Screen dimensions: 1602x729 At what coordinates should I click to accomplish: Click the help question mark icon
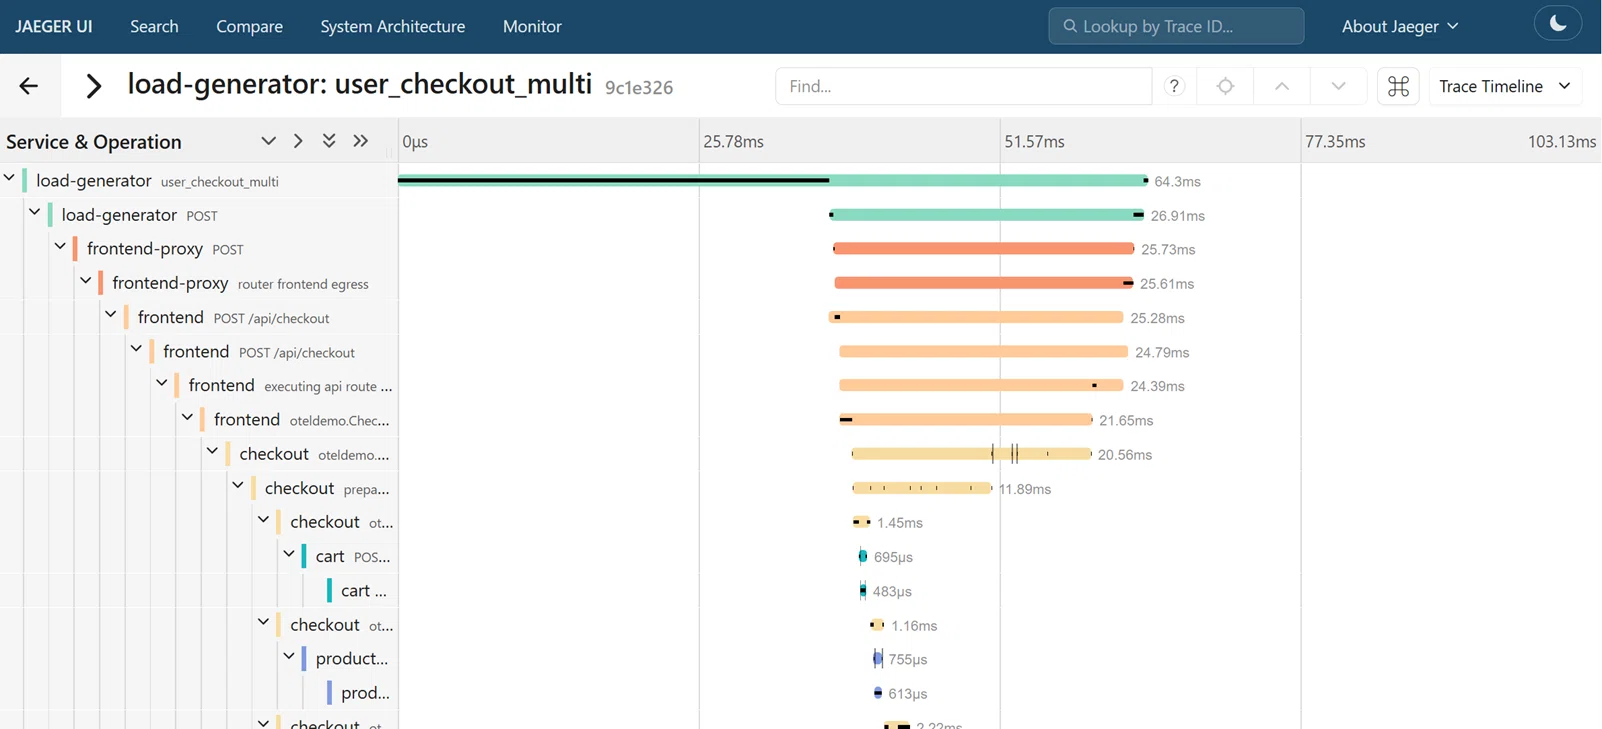coord(1175,86)
